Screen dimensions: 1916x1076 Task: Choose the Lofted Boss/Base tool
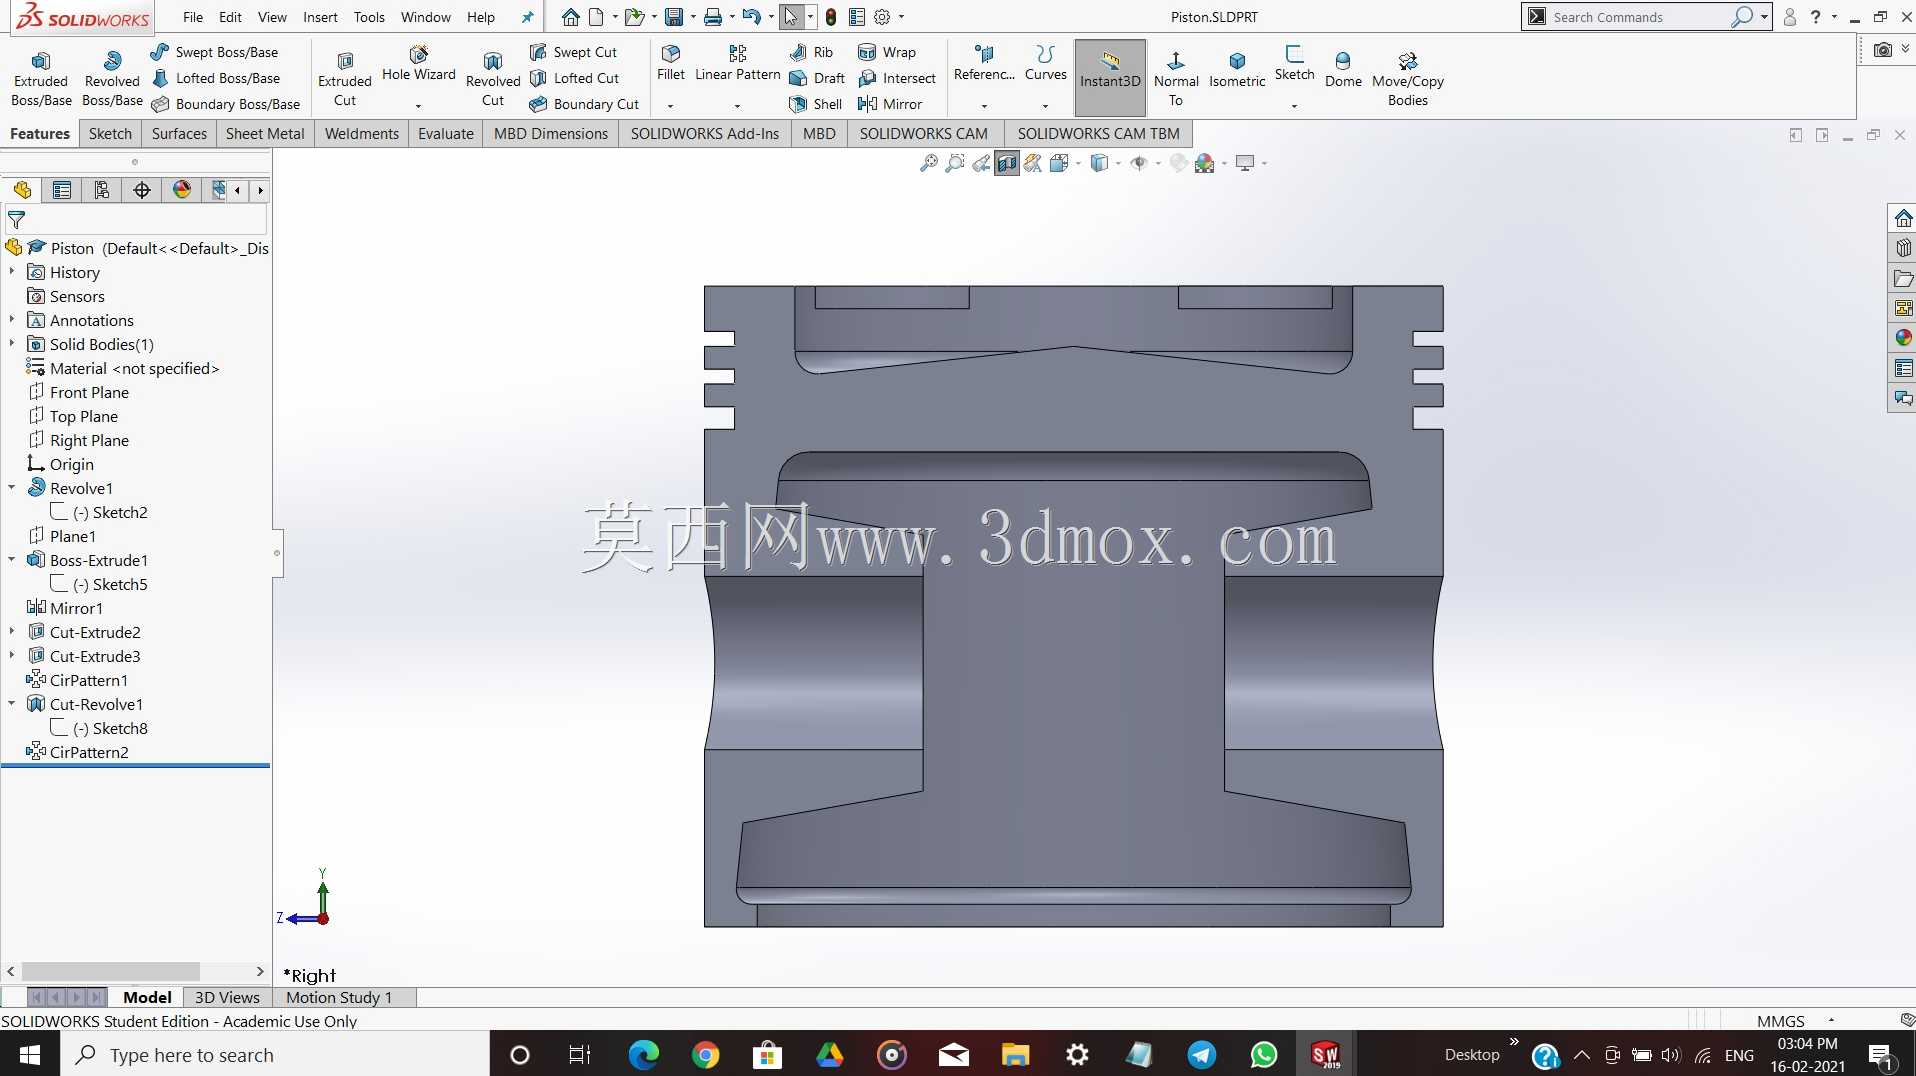[216, 78]
